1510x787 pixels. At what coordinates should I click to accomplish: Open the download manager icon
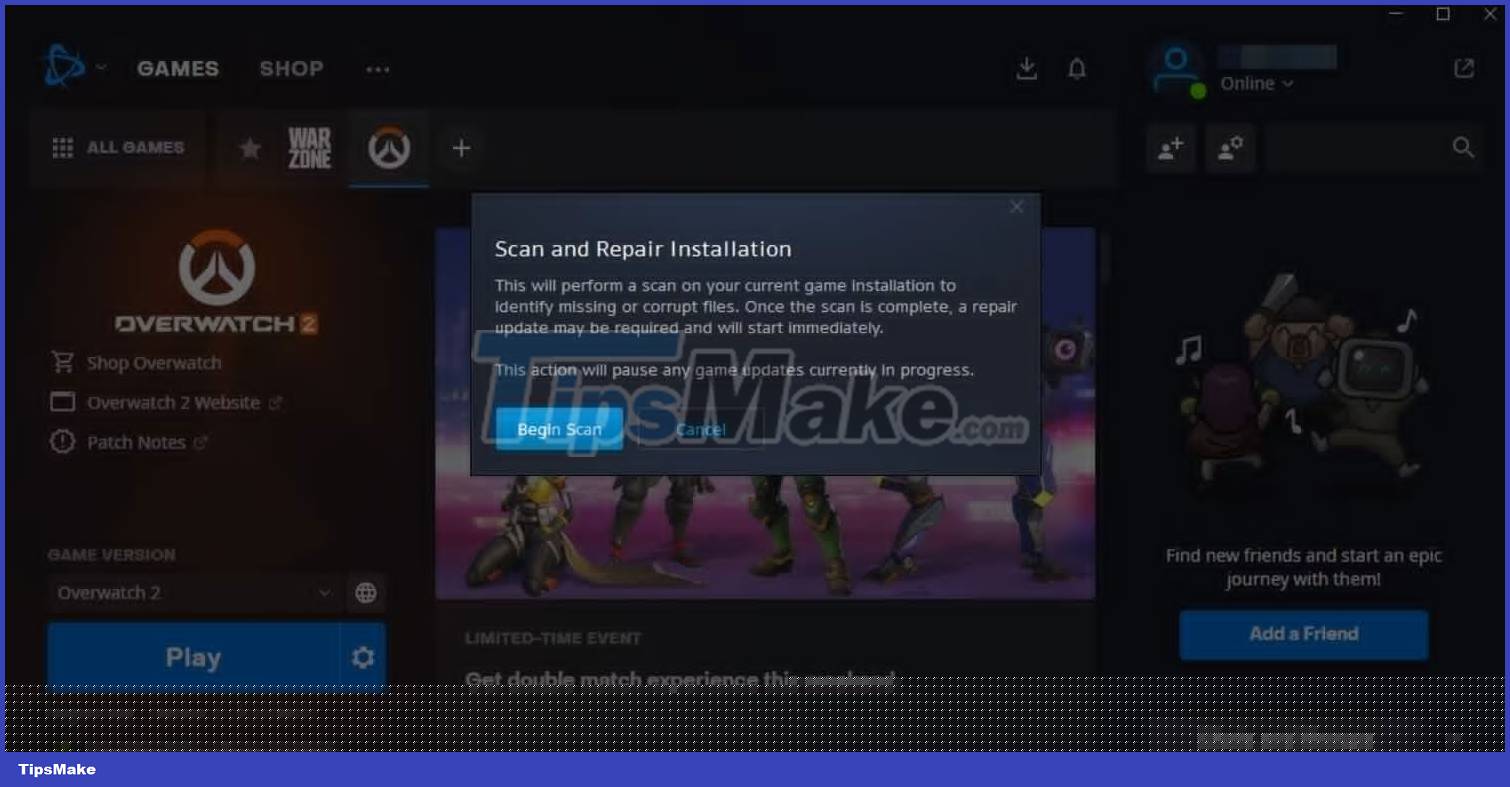pos(1026,68)
